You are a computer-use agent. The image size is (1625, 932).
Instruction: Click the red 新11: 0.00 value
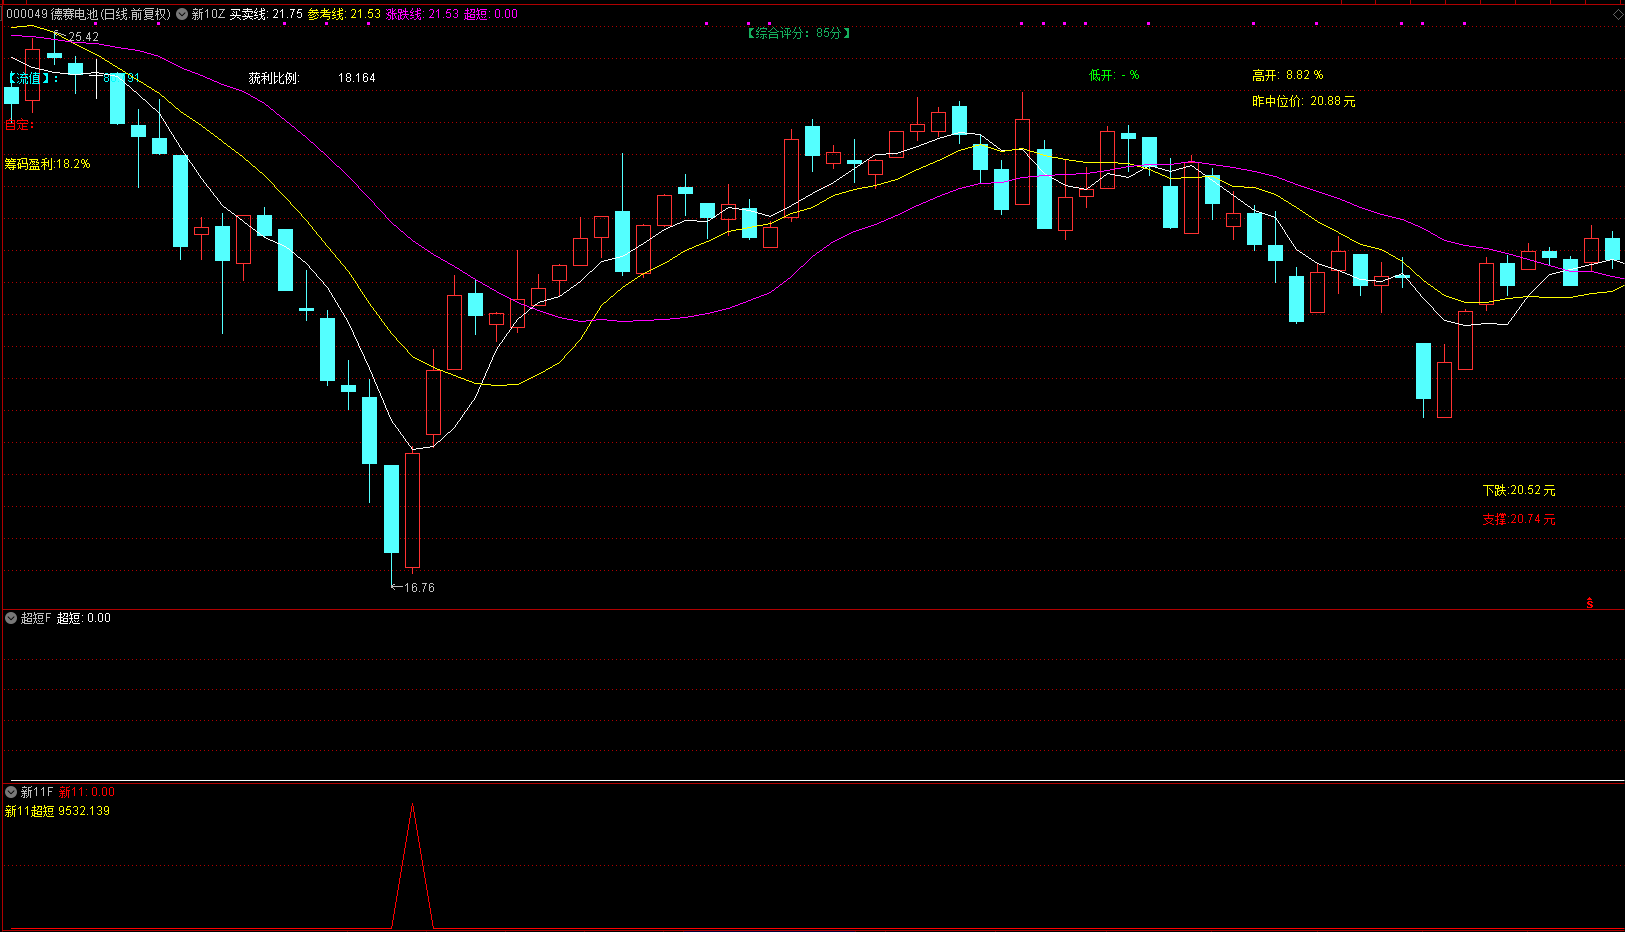pos(87,792)
